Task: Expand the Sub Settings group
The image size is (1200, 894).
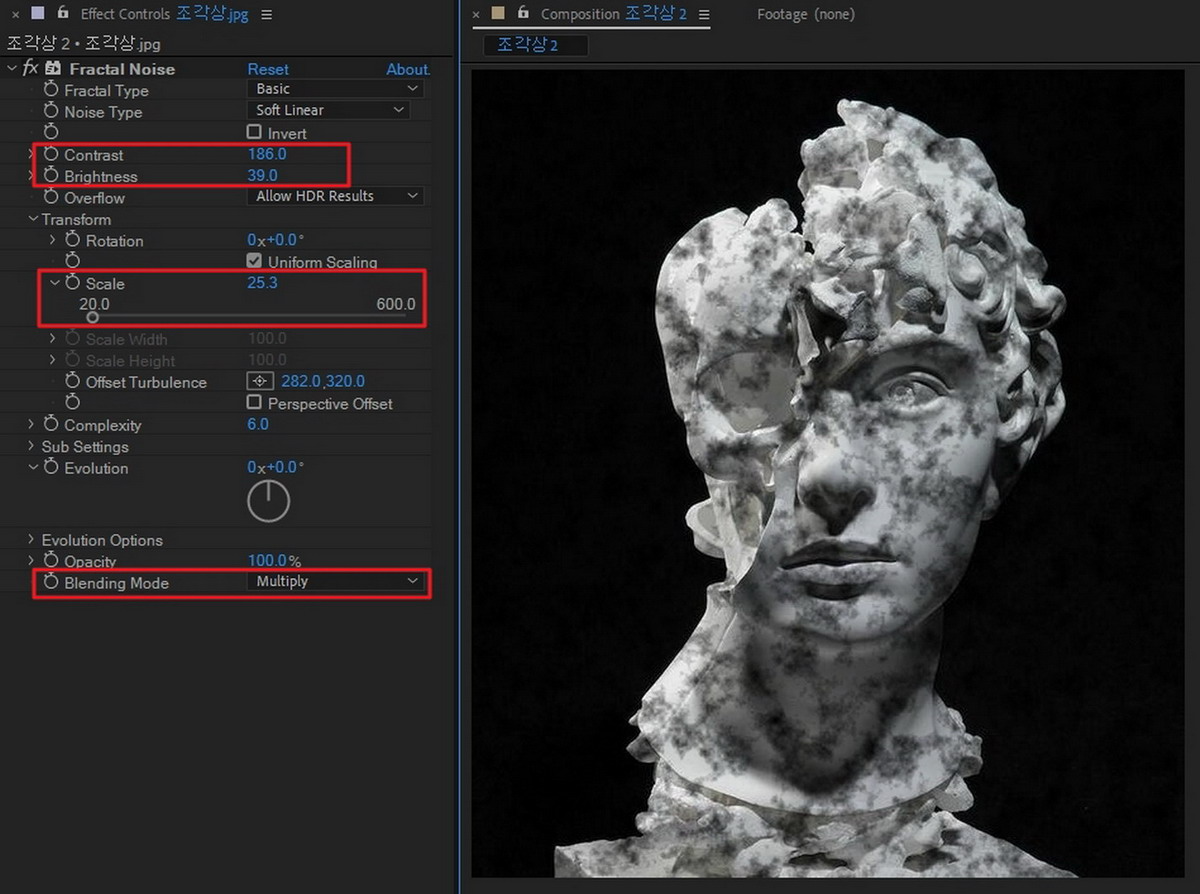Action: point(32,447)
